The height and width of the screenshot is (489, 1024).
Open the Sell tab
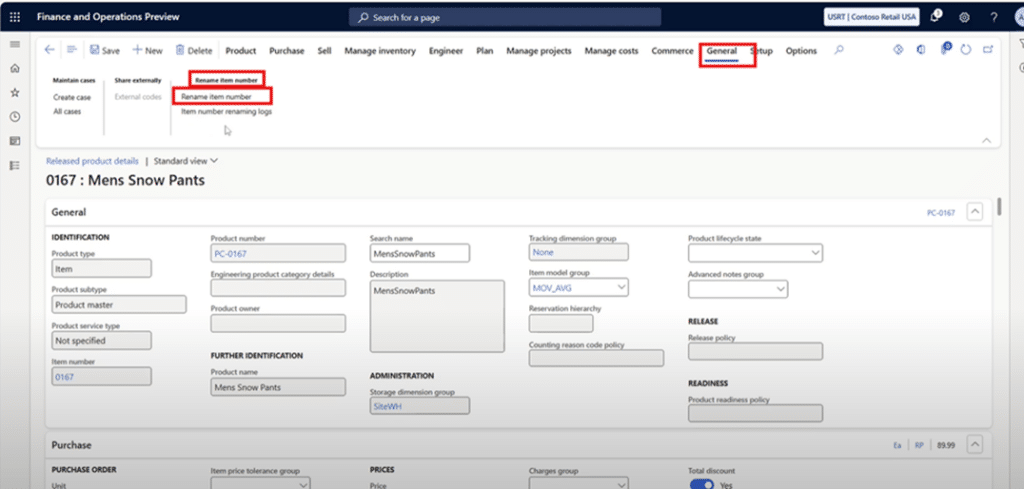[x=325, y=51]
